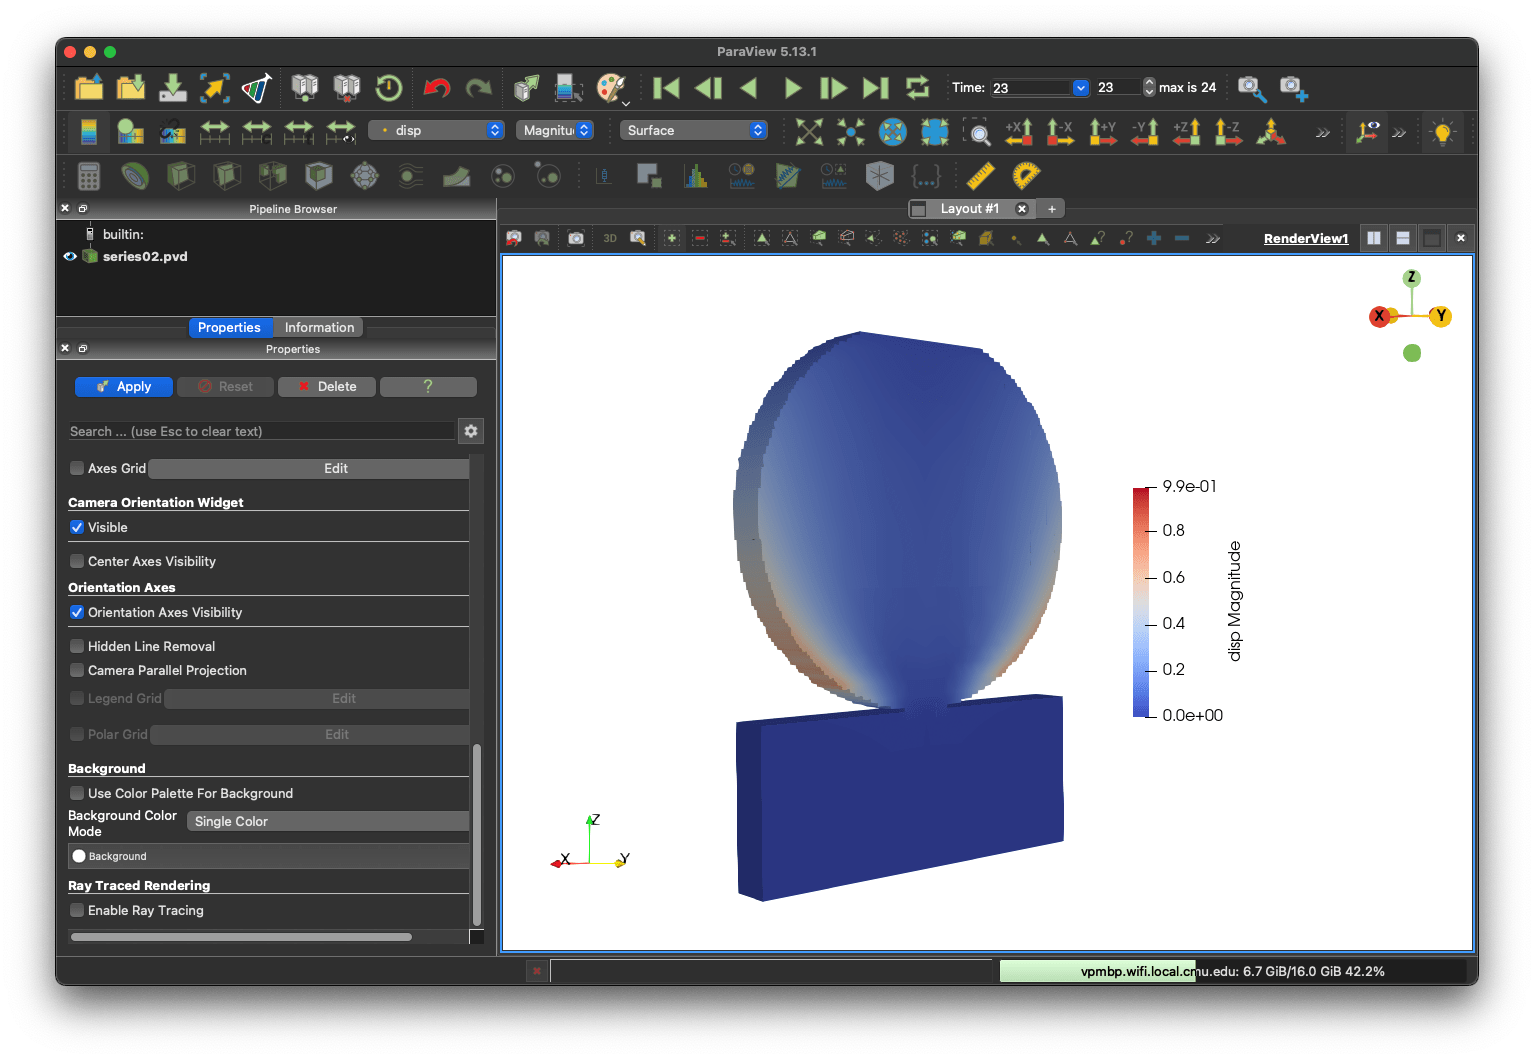Click the Undo arrow icon
This screenshot has height=1059, width=1534.
click(436, 88)
